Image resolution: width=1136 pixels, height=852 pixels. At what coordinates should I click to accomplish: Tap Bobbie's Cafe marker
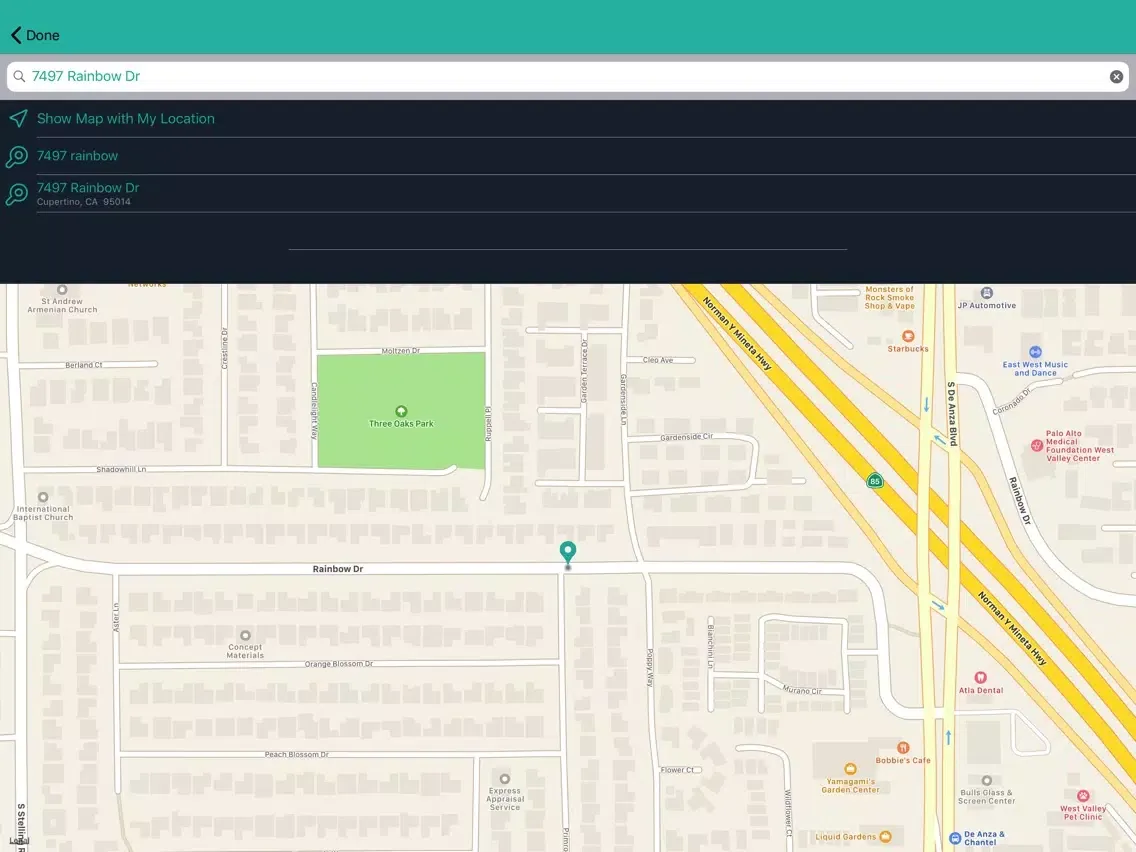(903, 748)
